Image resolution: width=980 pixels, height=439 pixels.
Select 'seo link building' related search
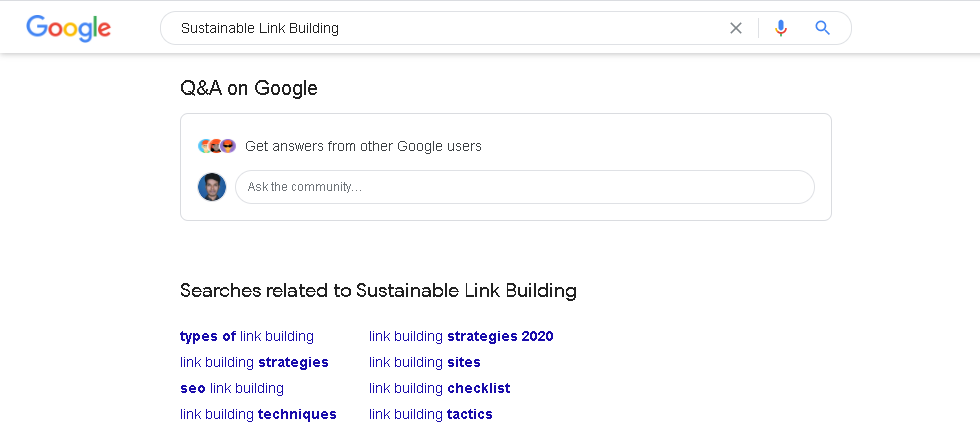[x=232, y=388]
